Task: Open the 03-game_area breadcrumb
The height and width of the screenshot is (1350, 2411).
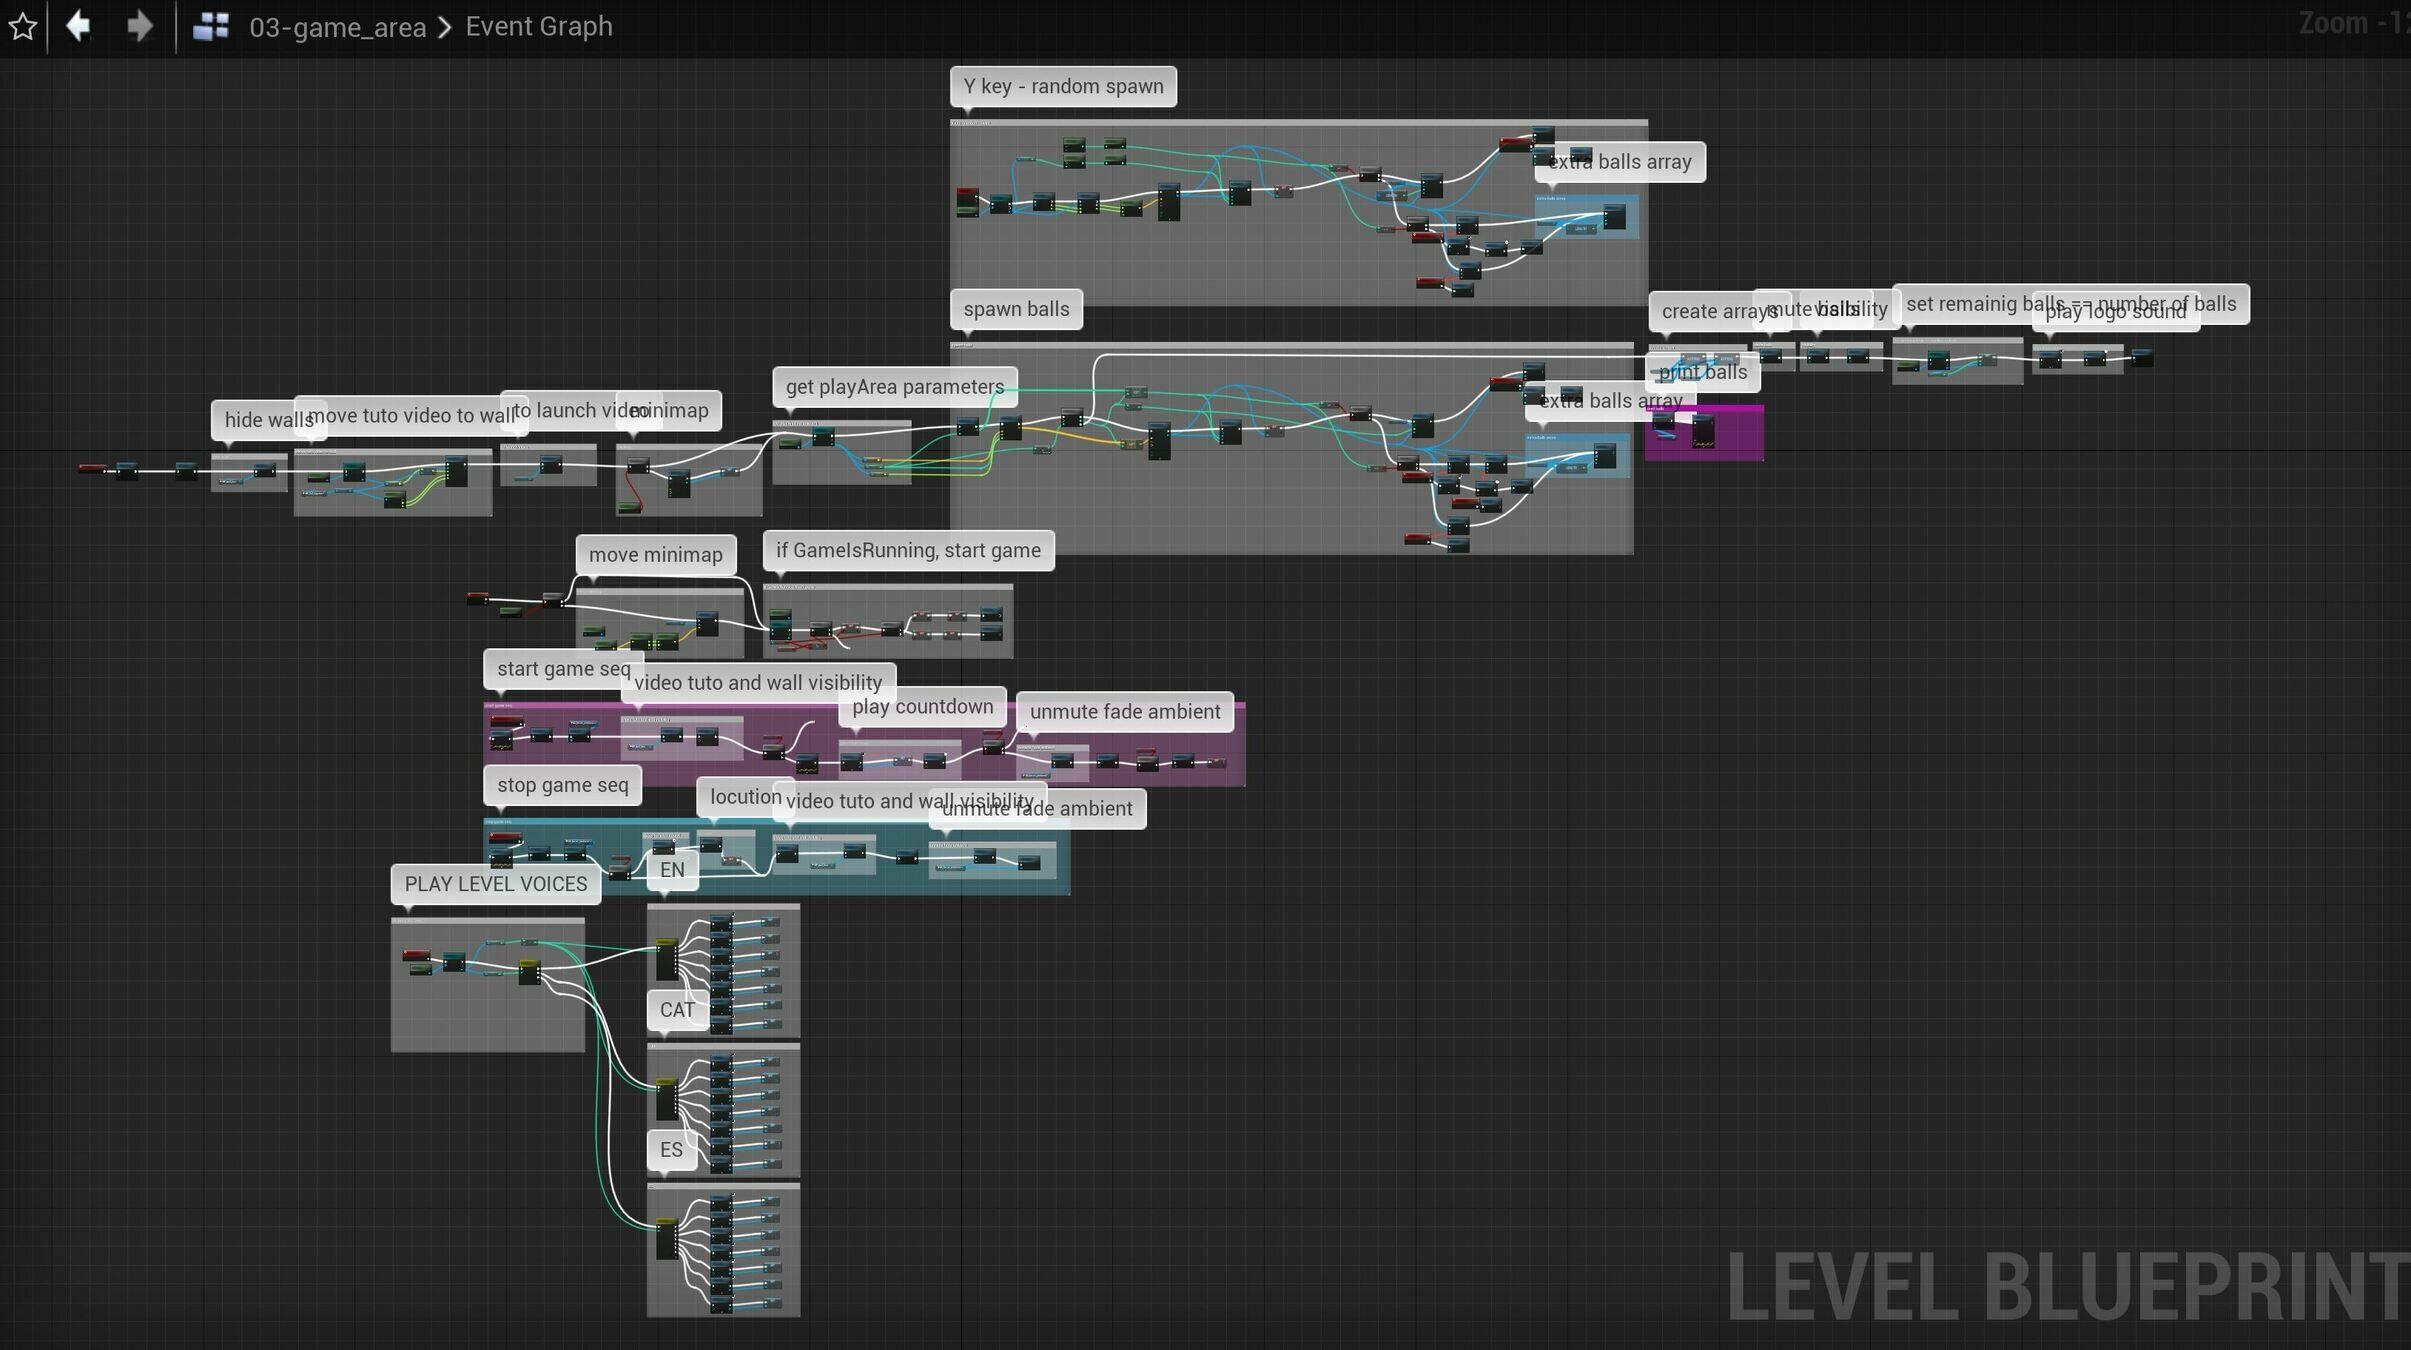Action: [337, 27]
